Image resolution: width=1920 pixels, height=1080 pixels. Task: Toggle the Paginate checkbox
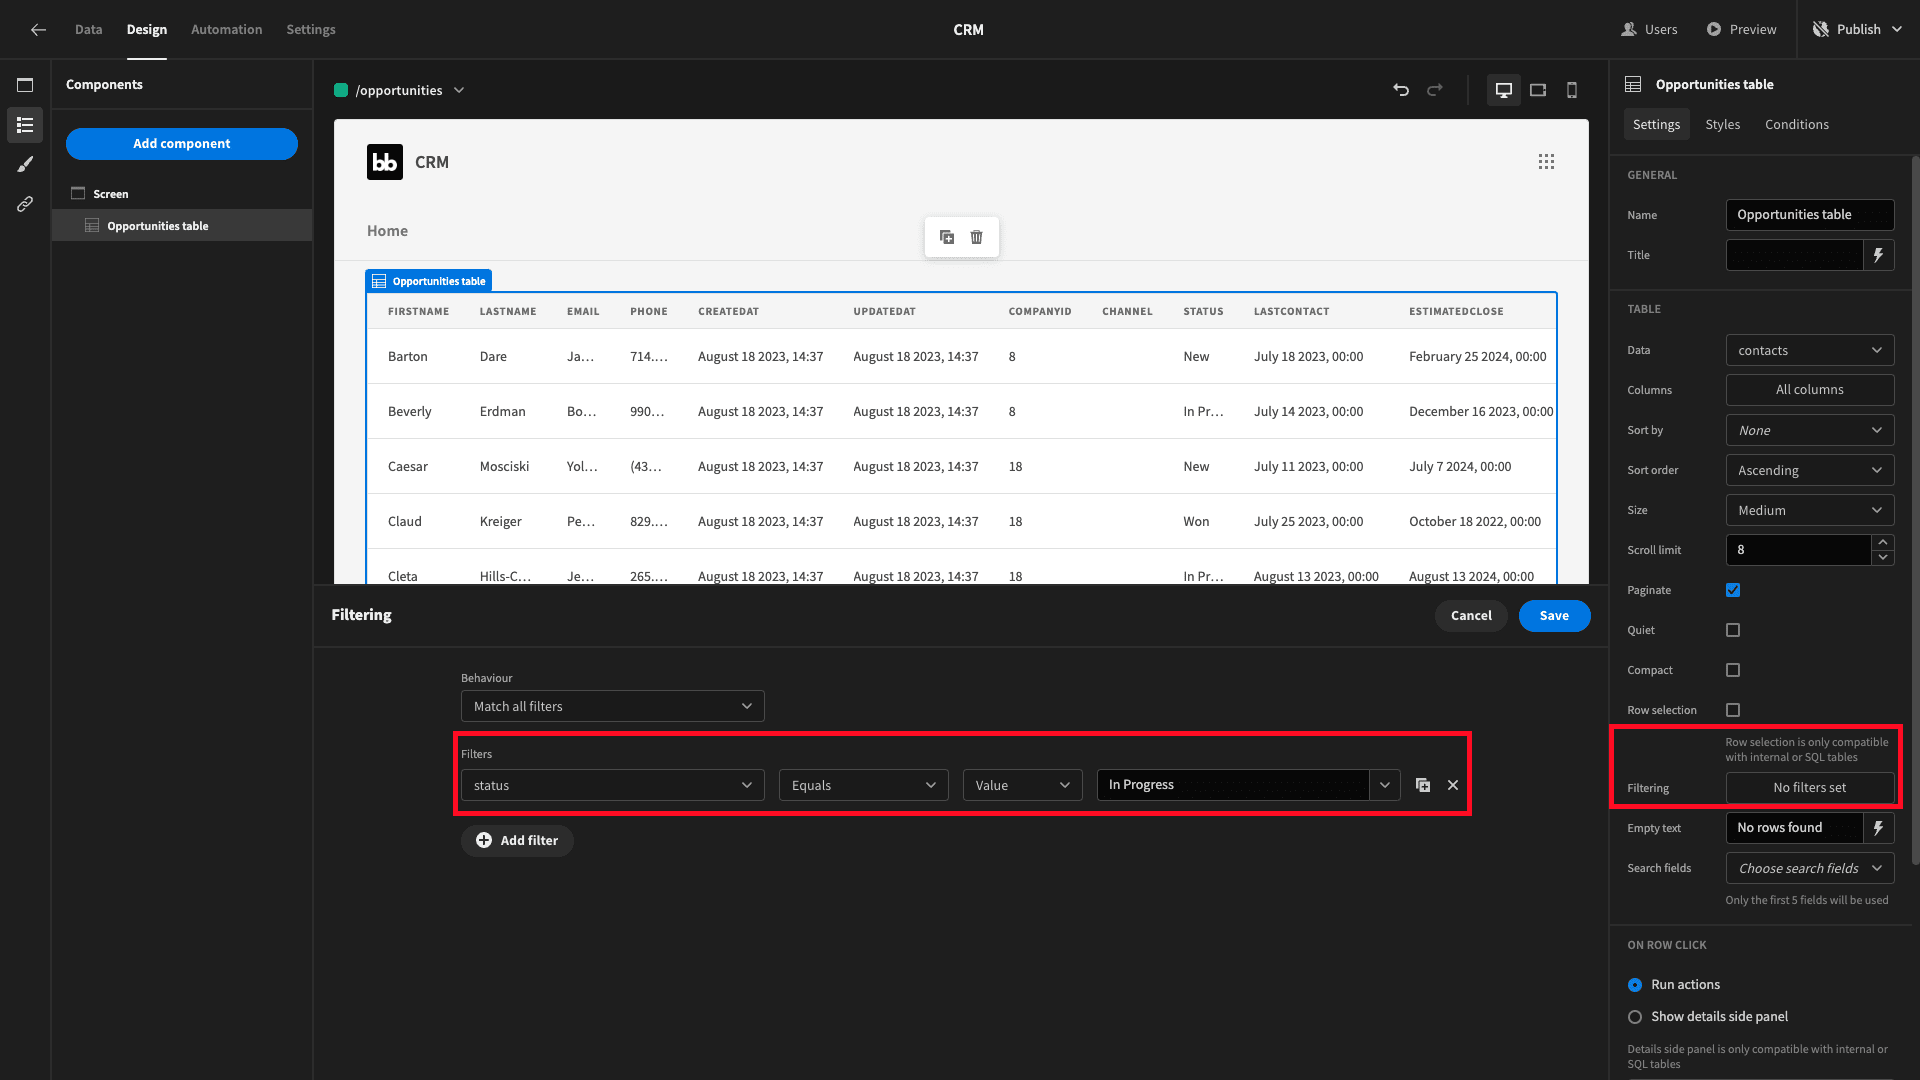pos(1733,590)
